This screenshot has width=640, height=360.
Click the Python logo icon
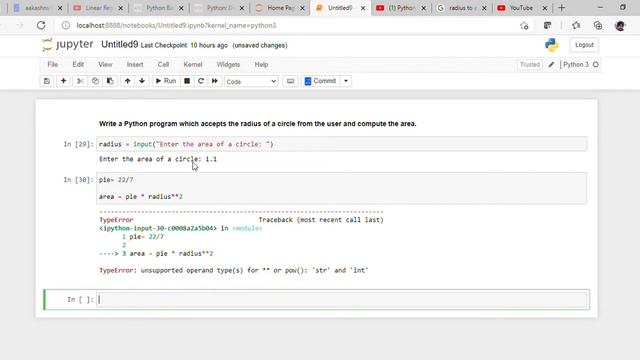[551, 45]
